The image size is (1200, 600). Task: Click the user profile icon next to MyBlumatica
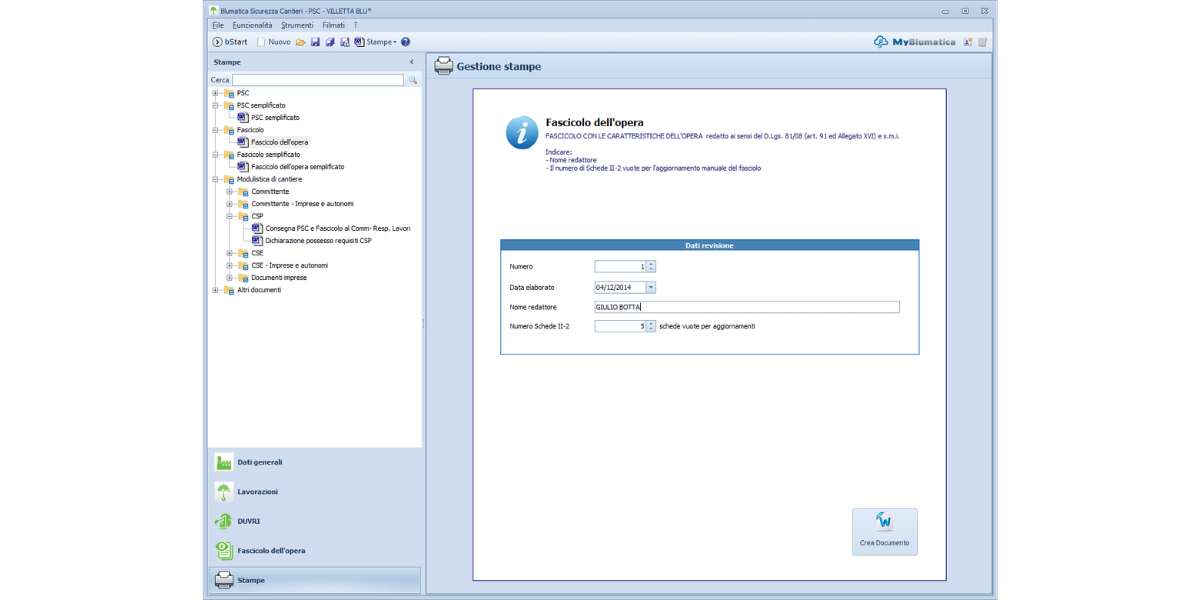pos(968,42)
